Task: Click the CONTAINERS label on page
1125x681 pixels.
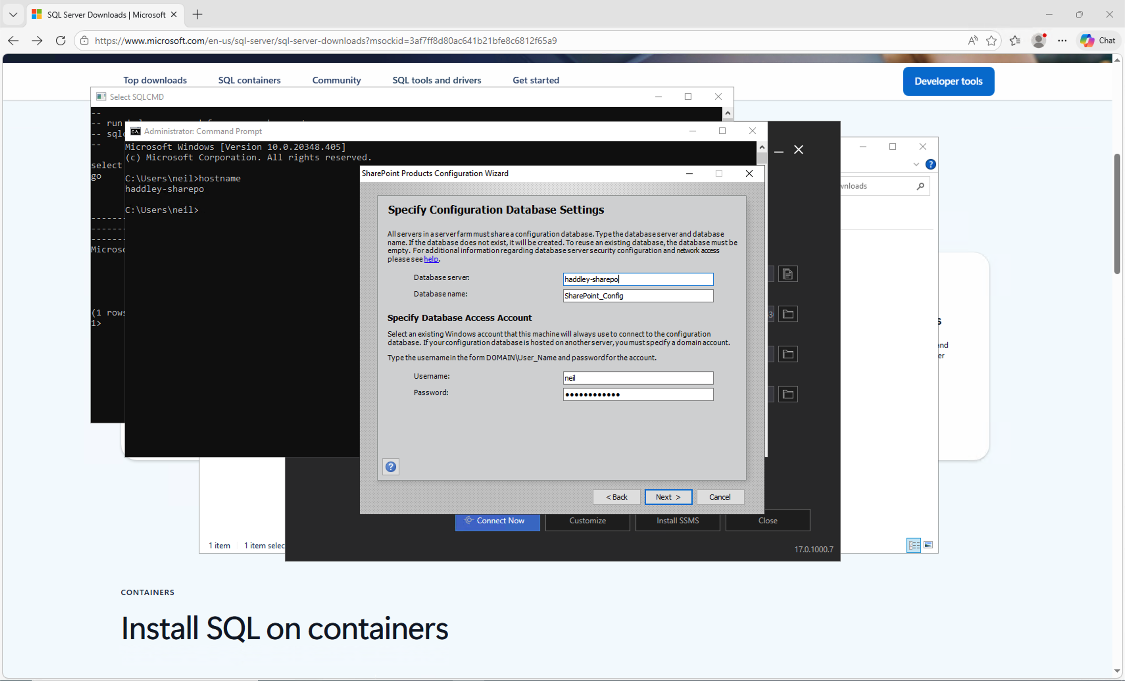Action: [148, 593]
